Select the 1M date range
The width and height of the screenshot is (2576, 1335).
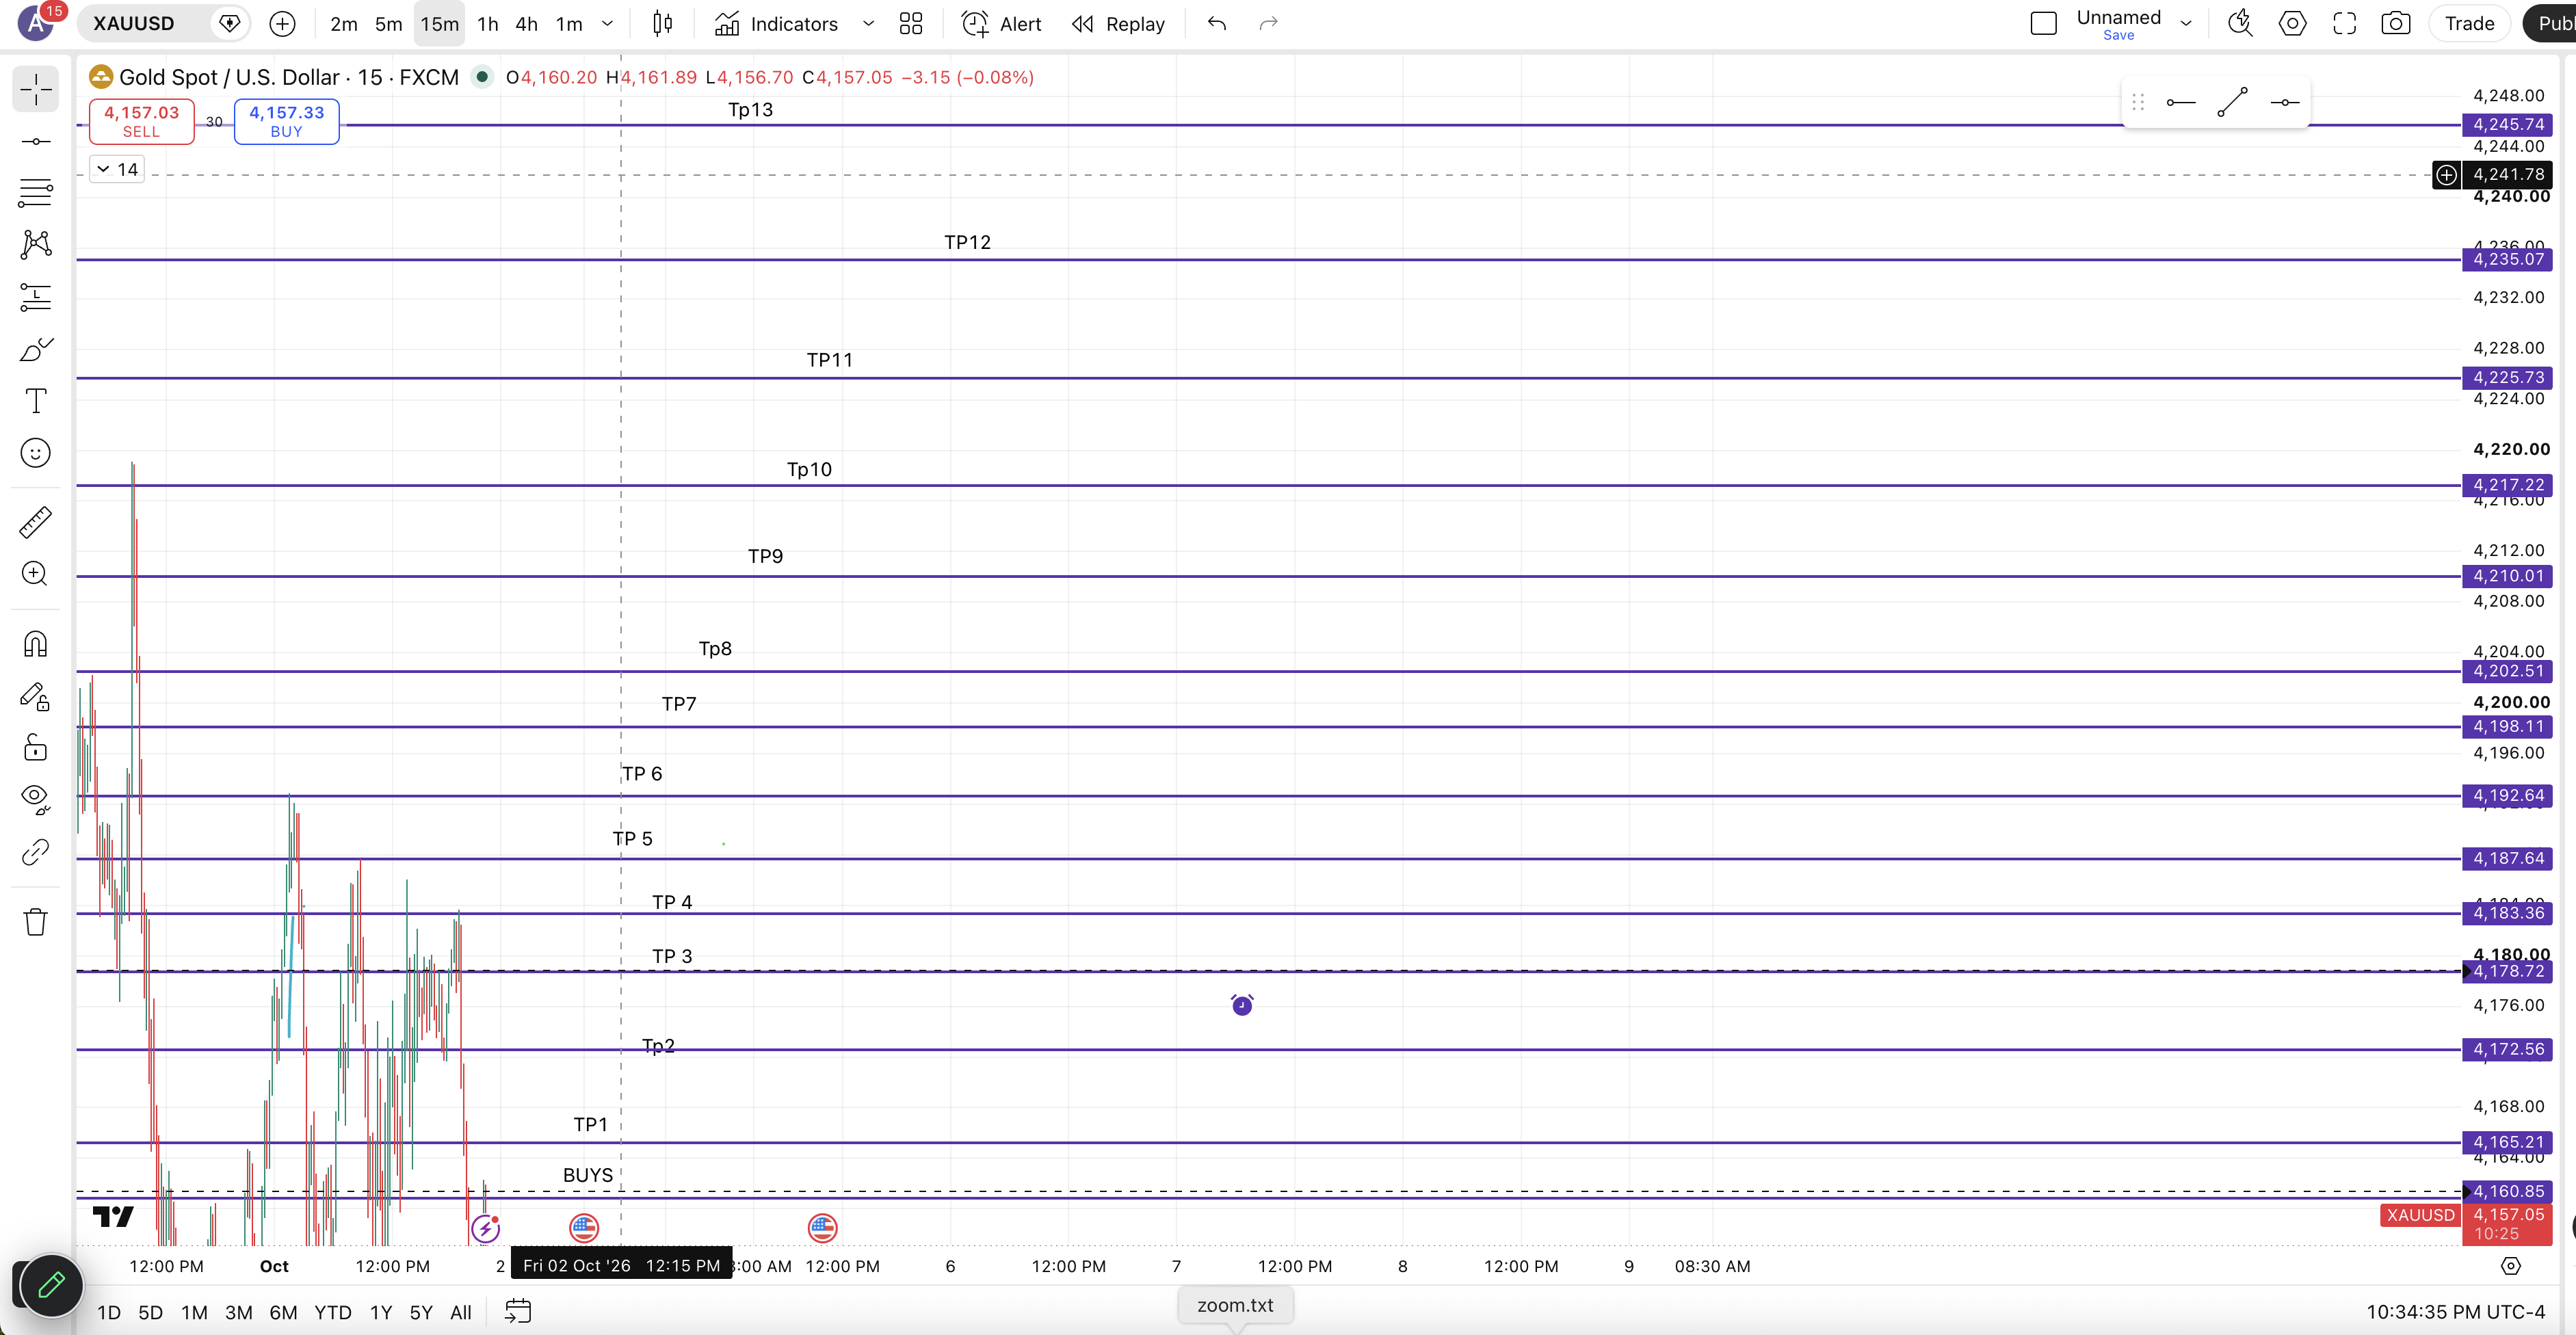194,1312
